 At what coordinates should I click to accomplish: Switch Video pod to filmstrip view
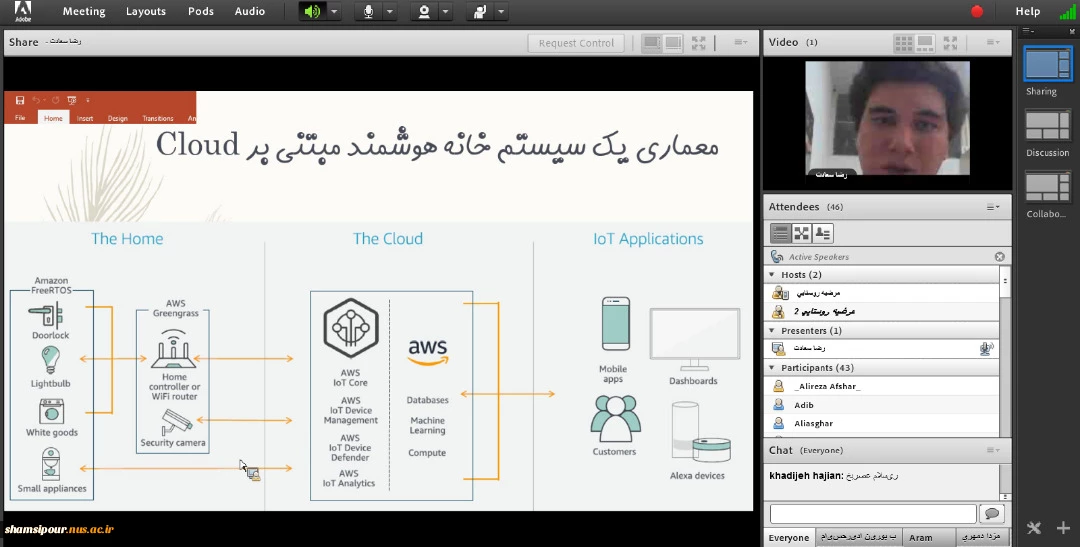[x=925, y=43]
